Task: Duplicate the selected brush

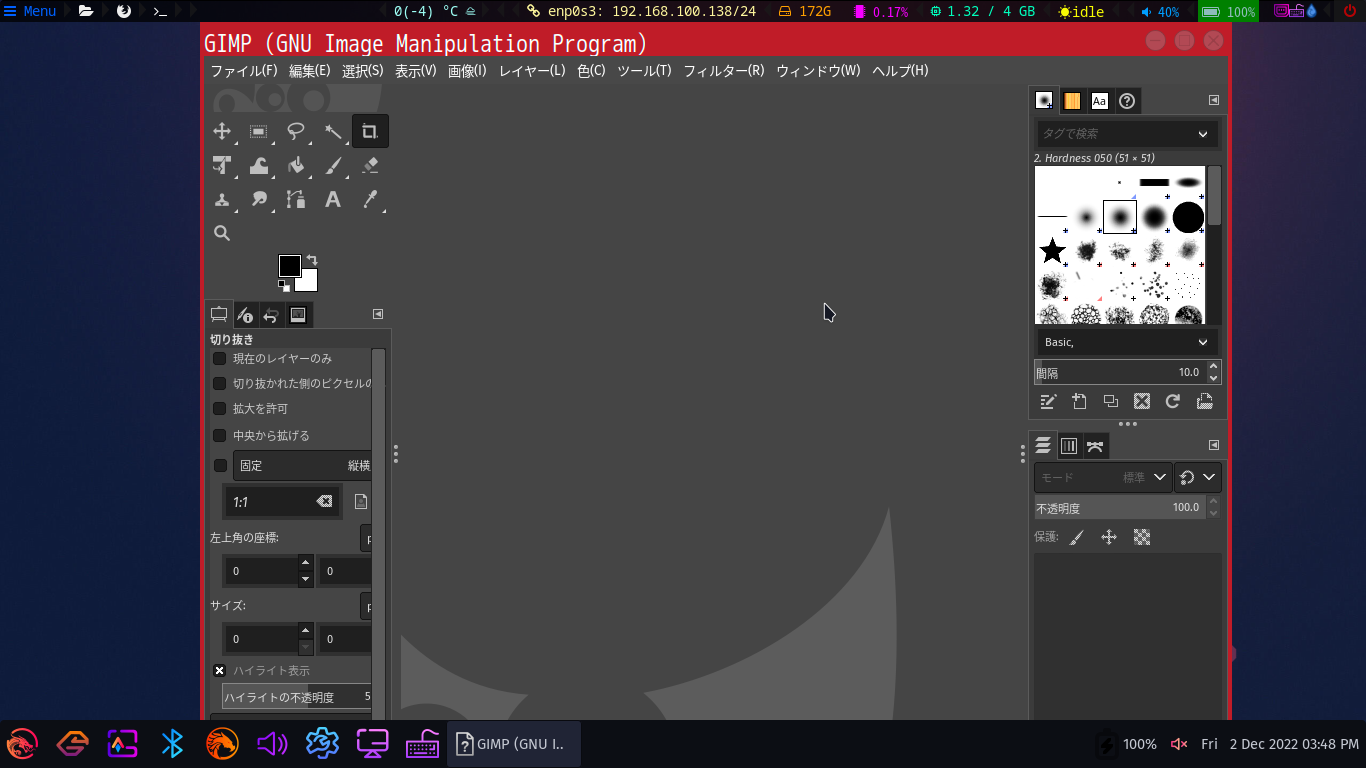Action: coord(1110,401)
